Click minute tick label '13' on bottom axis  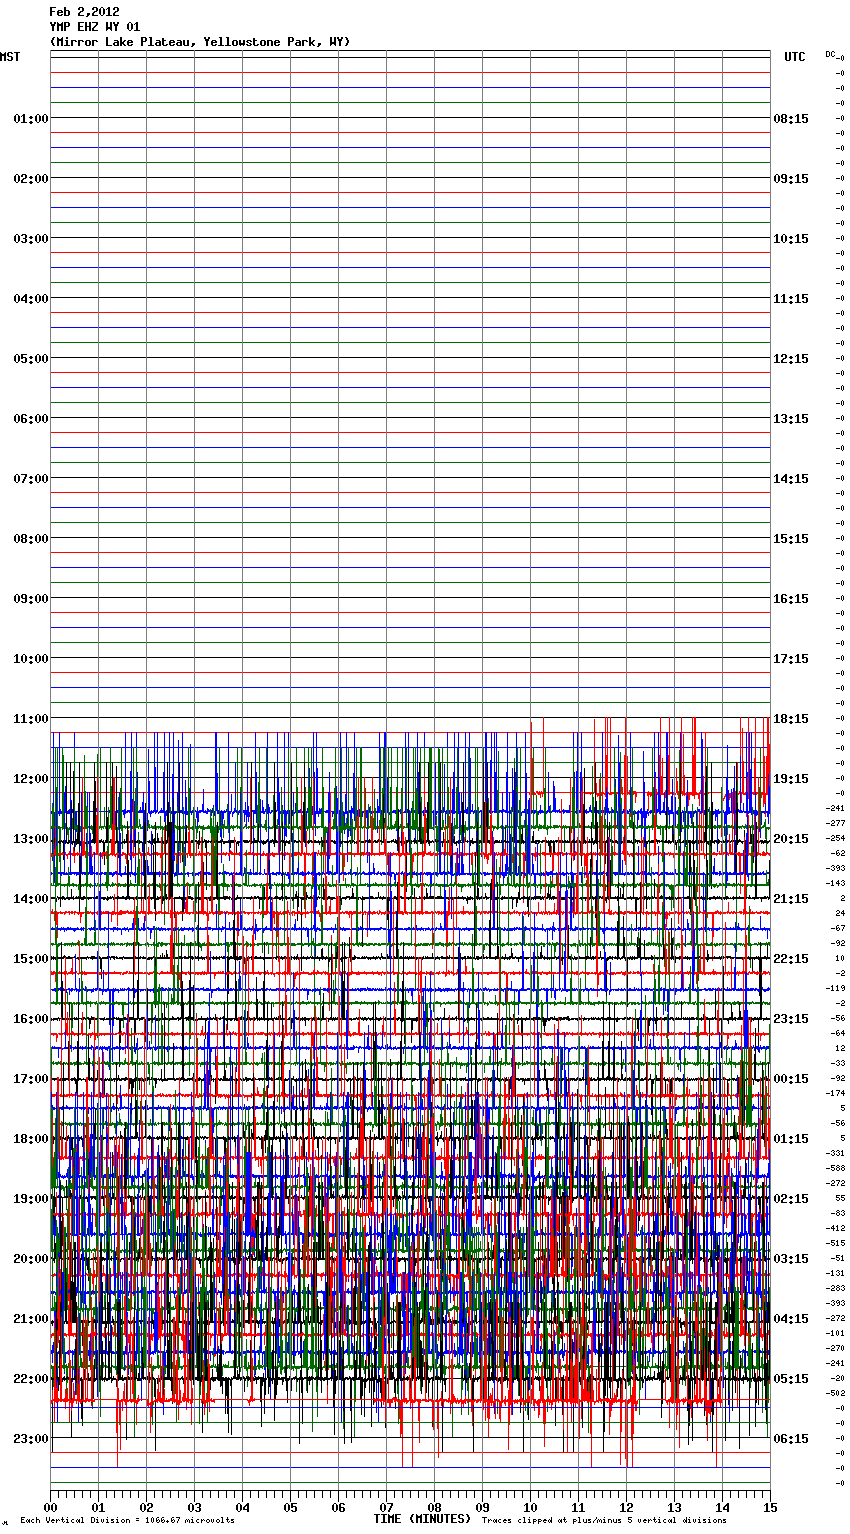[674, 1507]
